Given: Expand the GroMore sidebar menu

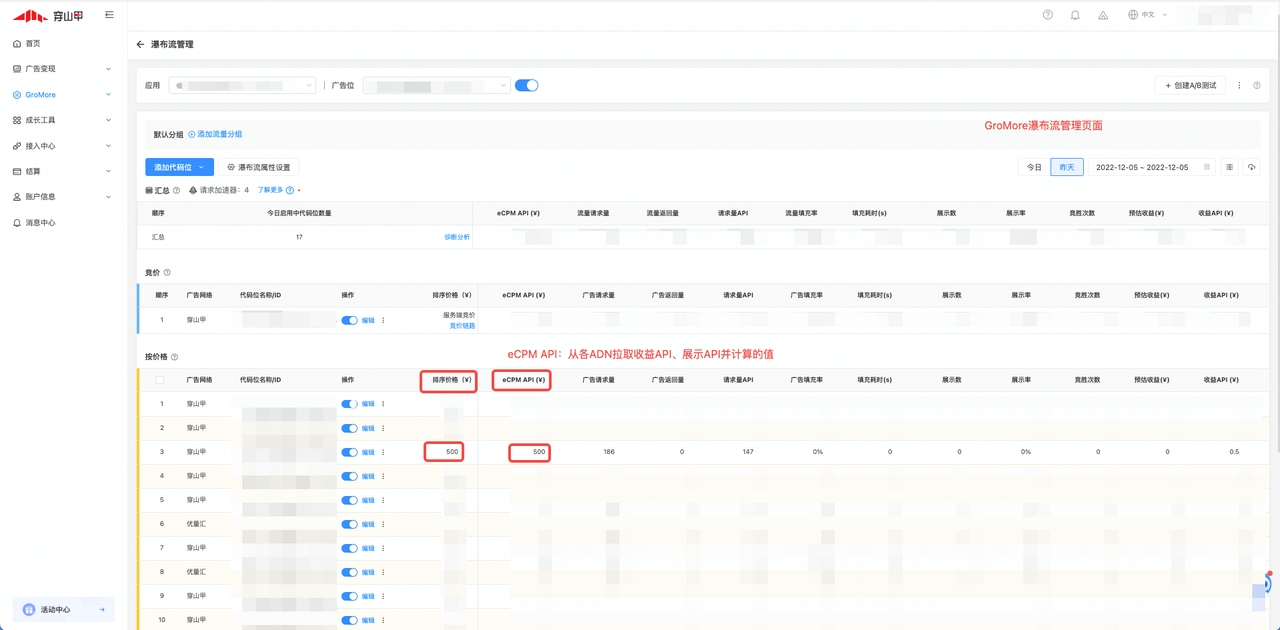Looking at the screenshot, I should coord(62,95).
